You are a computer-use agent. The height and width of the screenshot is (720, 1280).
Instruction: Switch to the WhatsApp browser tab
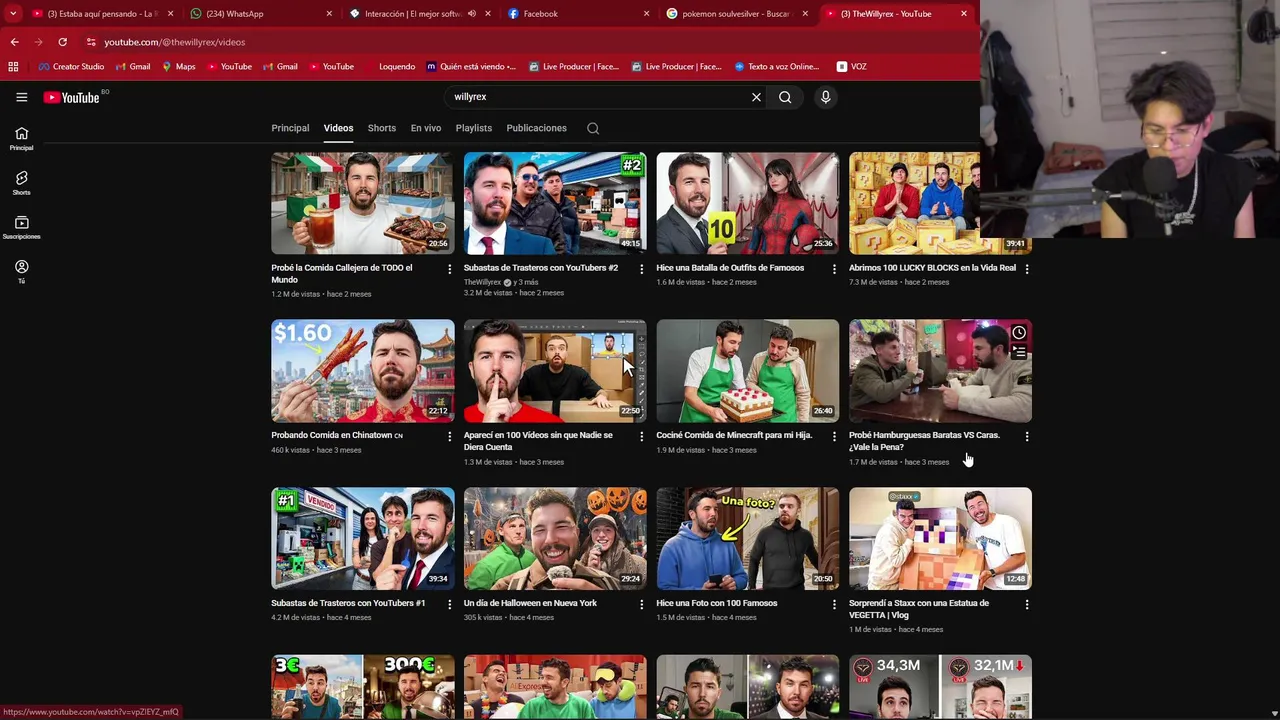coord(260,14)
